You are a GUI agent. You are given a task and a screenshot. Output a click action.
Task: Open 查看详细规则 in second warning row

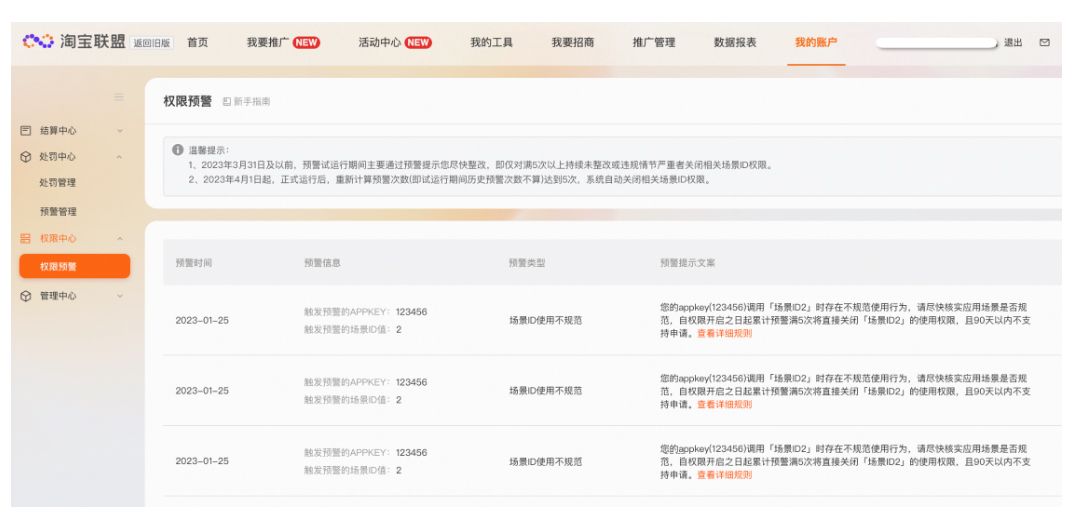724,404
